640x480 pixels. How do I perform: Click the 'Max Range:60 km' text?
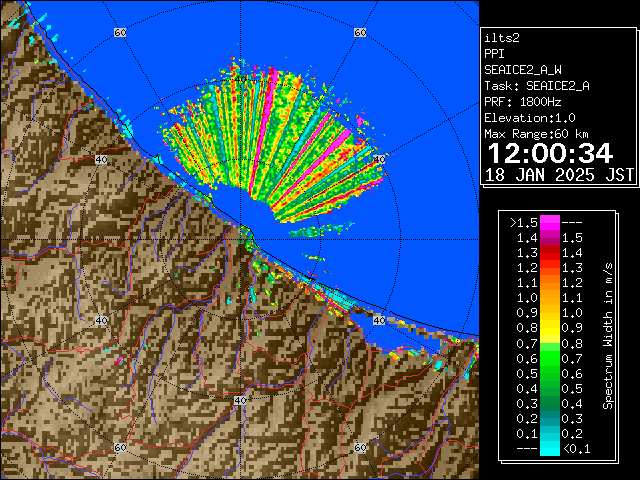[536, 134]
